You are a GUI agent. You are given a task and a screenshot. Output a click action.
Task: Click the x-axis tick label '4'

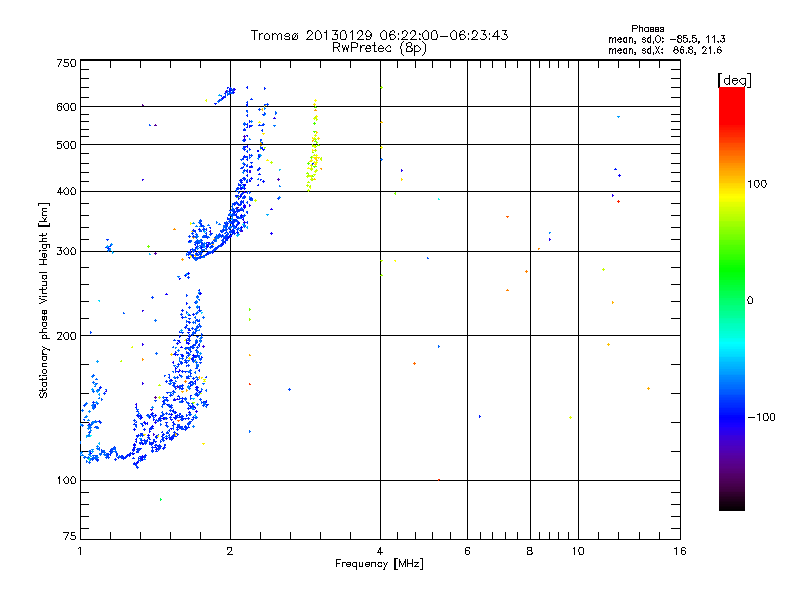(380, 551)
